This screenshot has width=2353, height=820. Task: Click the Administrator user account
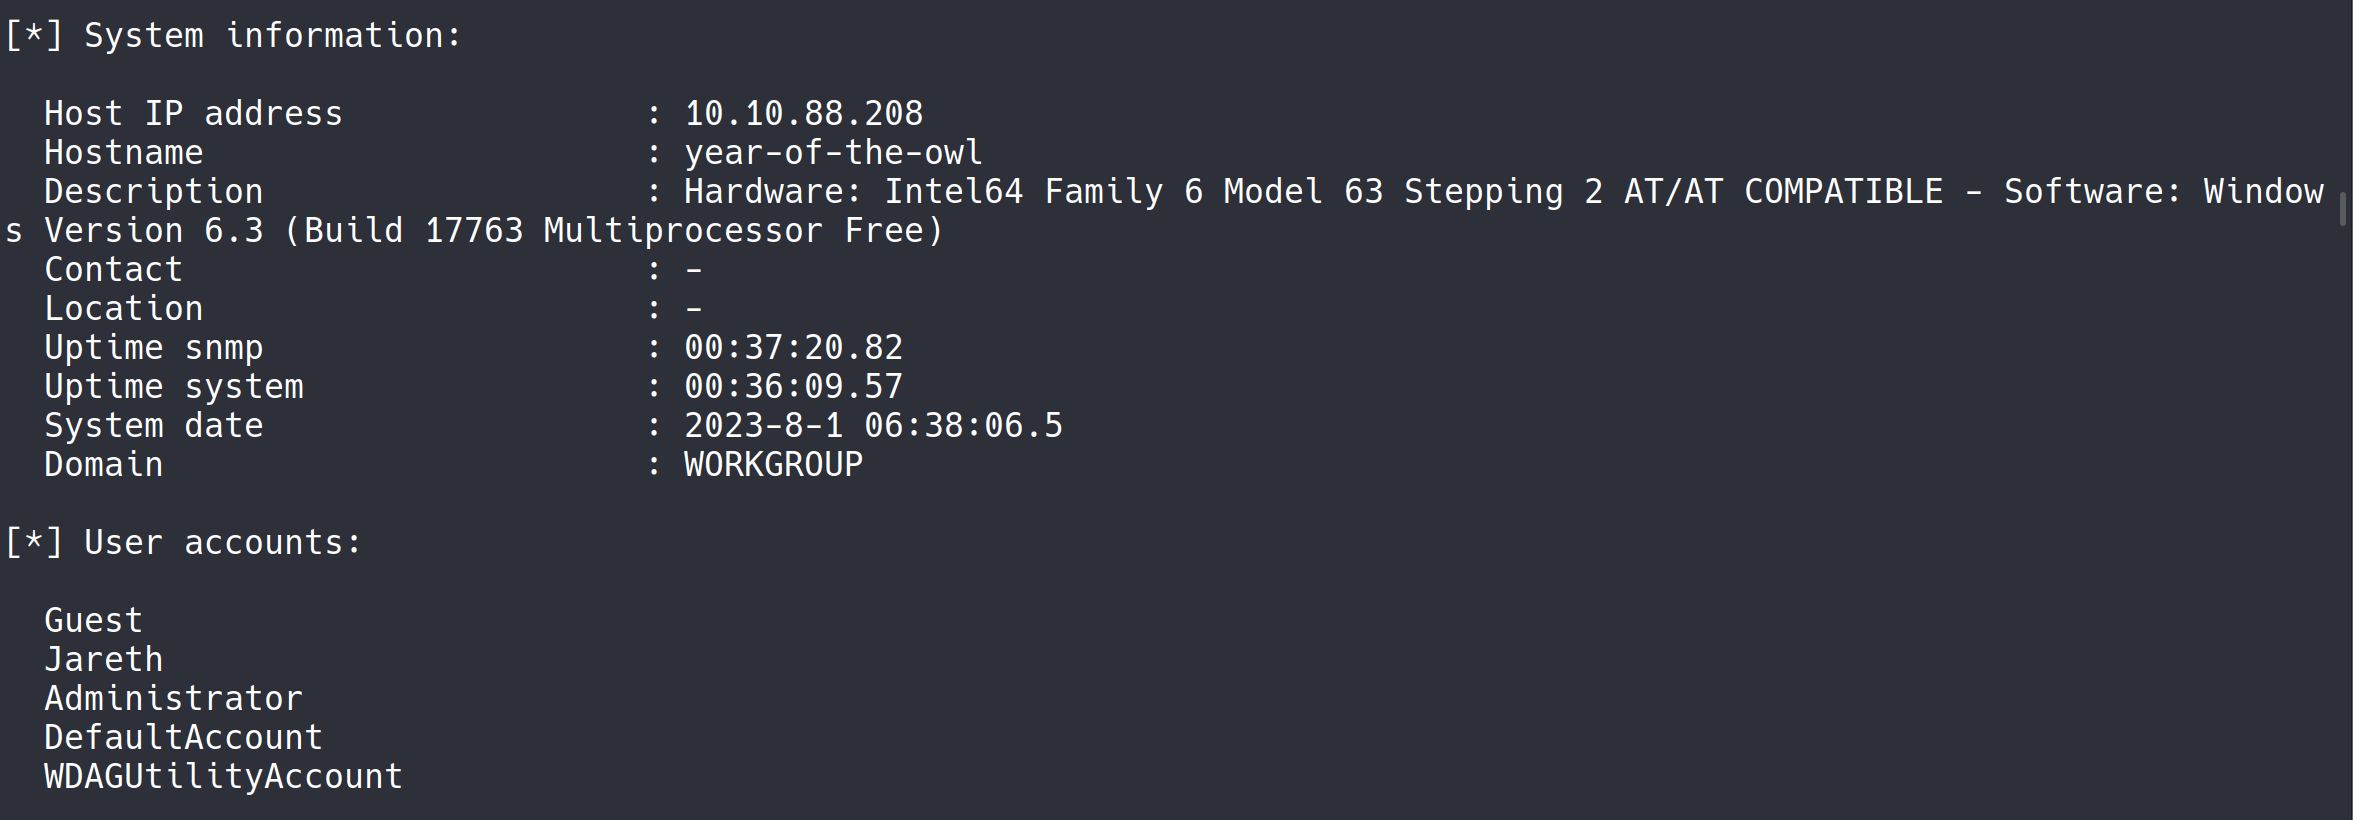(173, 698)
